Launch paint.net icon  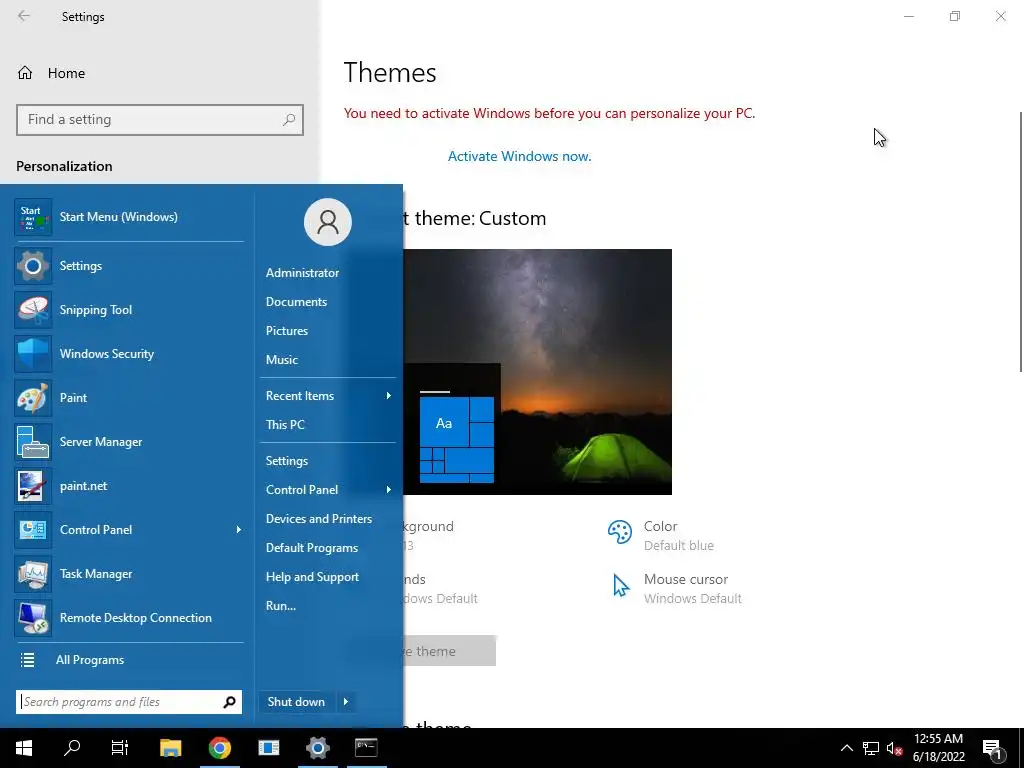pyautogui.click(x=33, y=486)
